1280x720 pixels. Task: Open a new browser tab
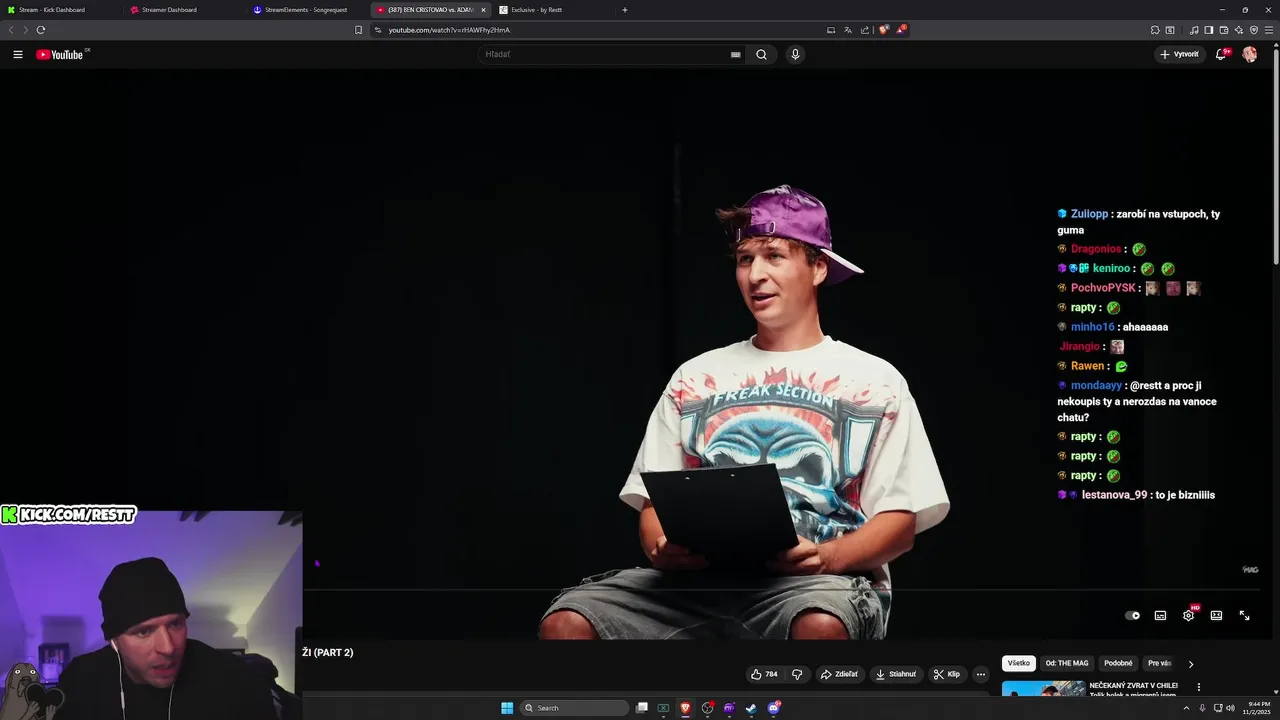[x=625, y=10]
